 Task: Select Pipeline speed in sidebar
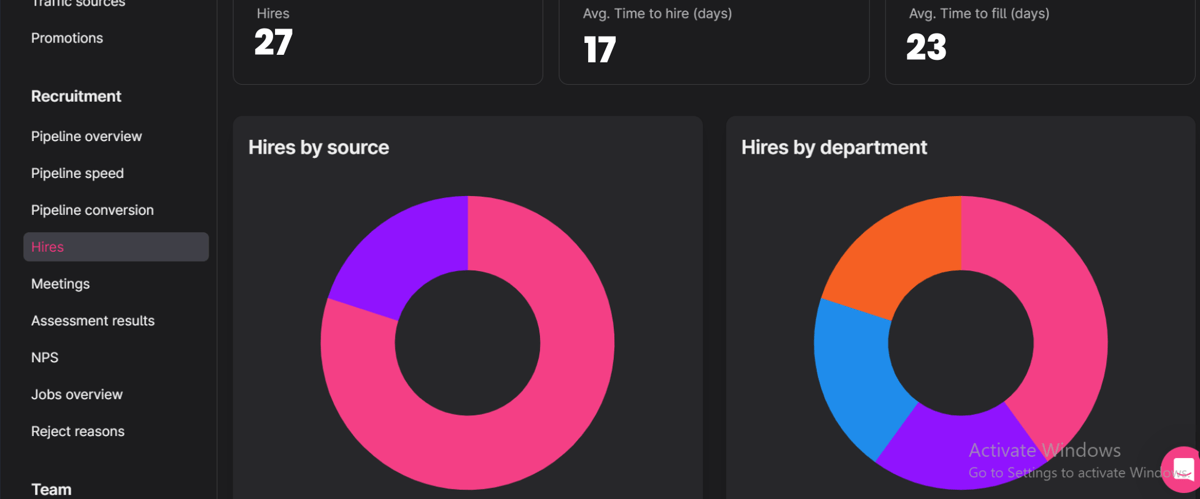[77, 173]
